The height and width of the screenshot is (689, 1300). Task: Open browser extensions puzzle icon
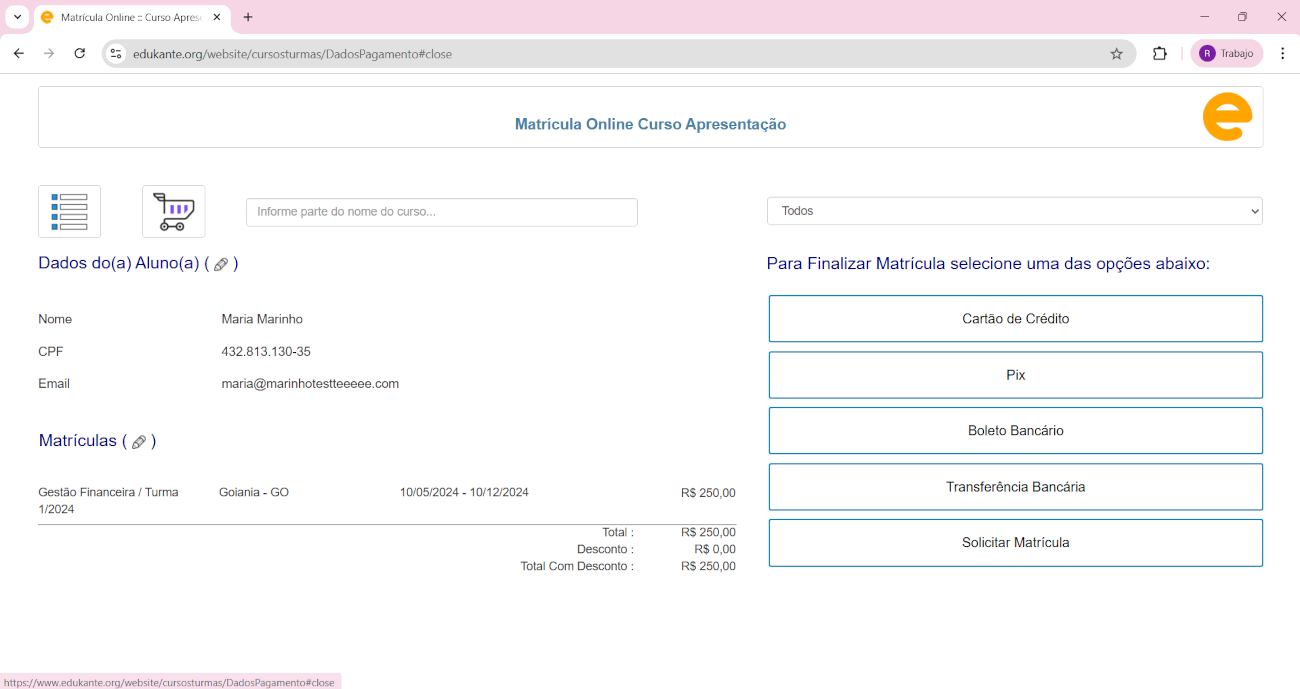[x=1160, y=54]
